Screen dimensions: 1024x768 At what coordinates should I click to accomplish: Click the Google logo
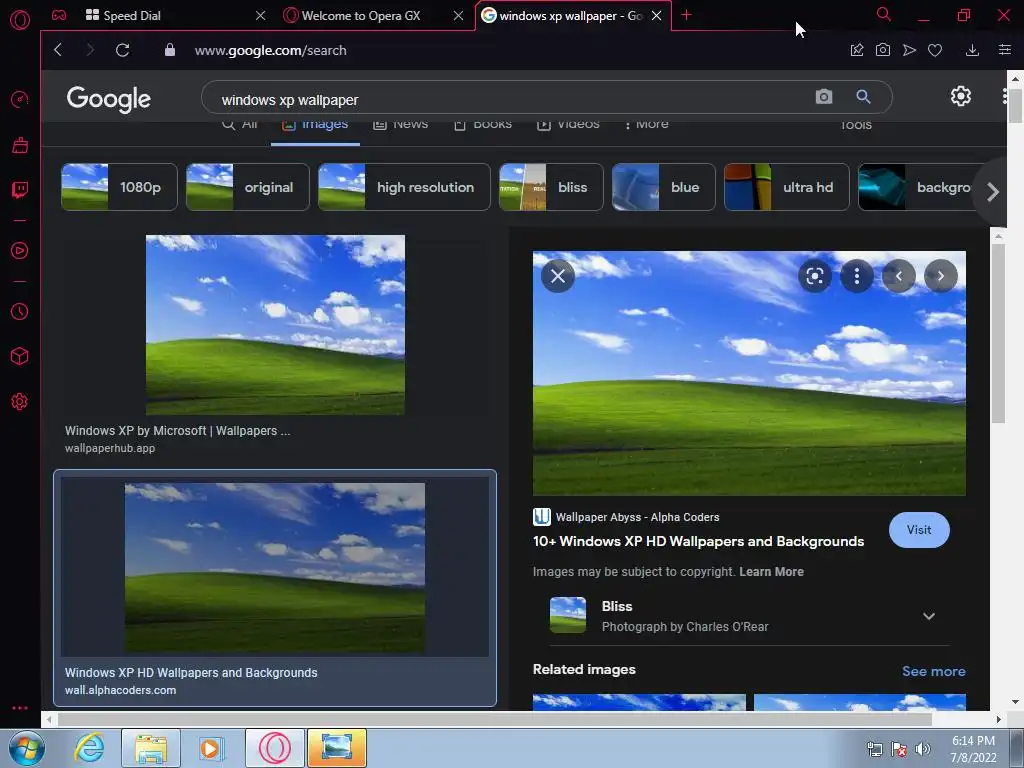pos(108,99)
